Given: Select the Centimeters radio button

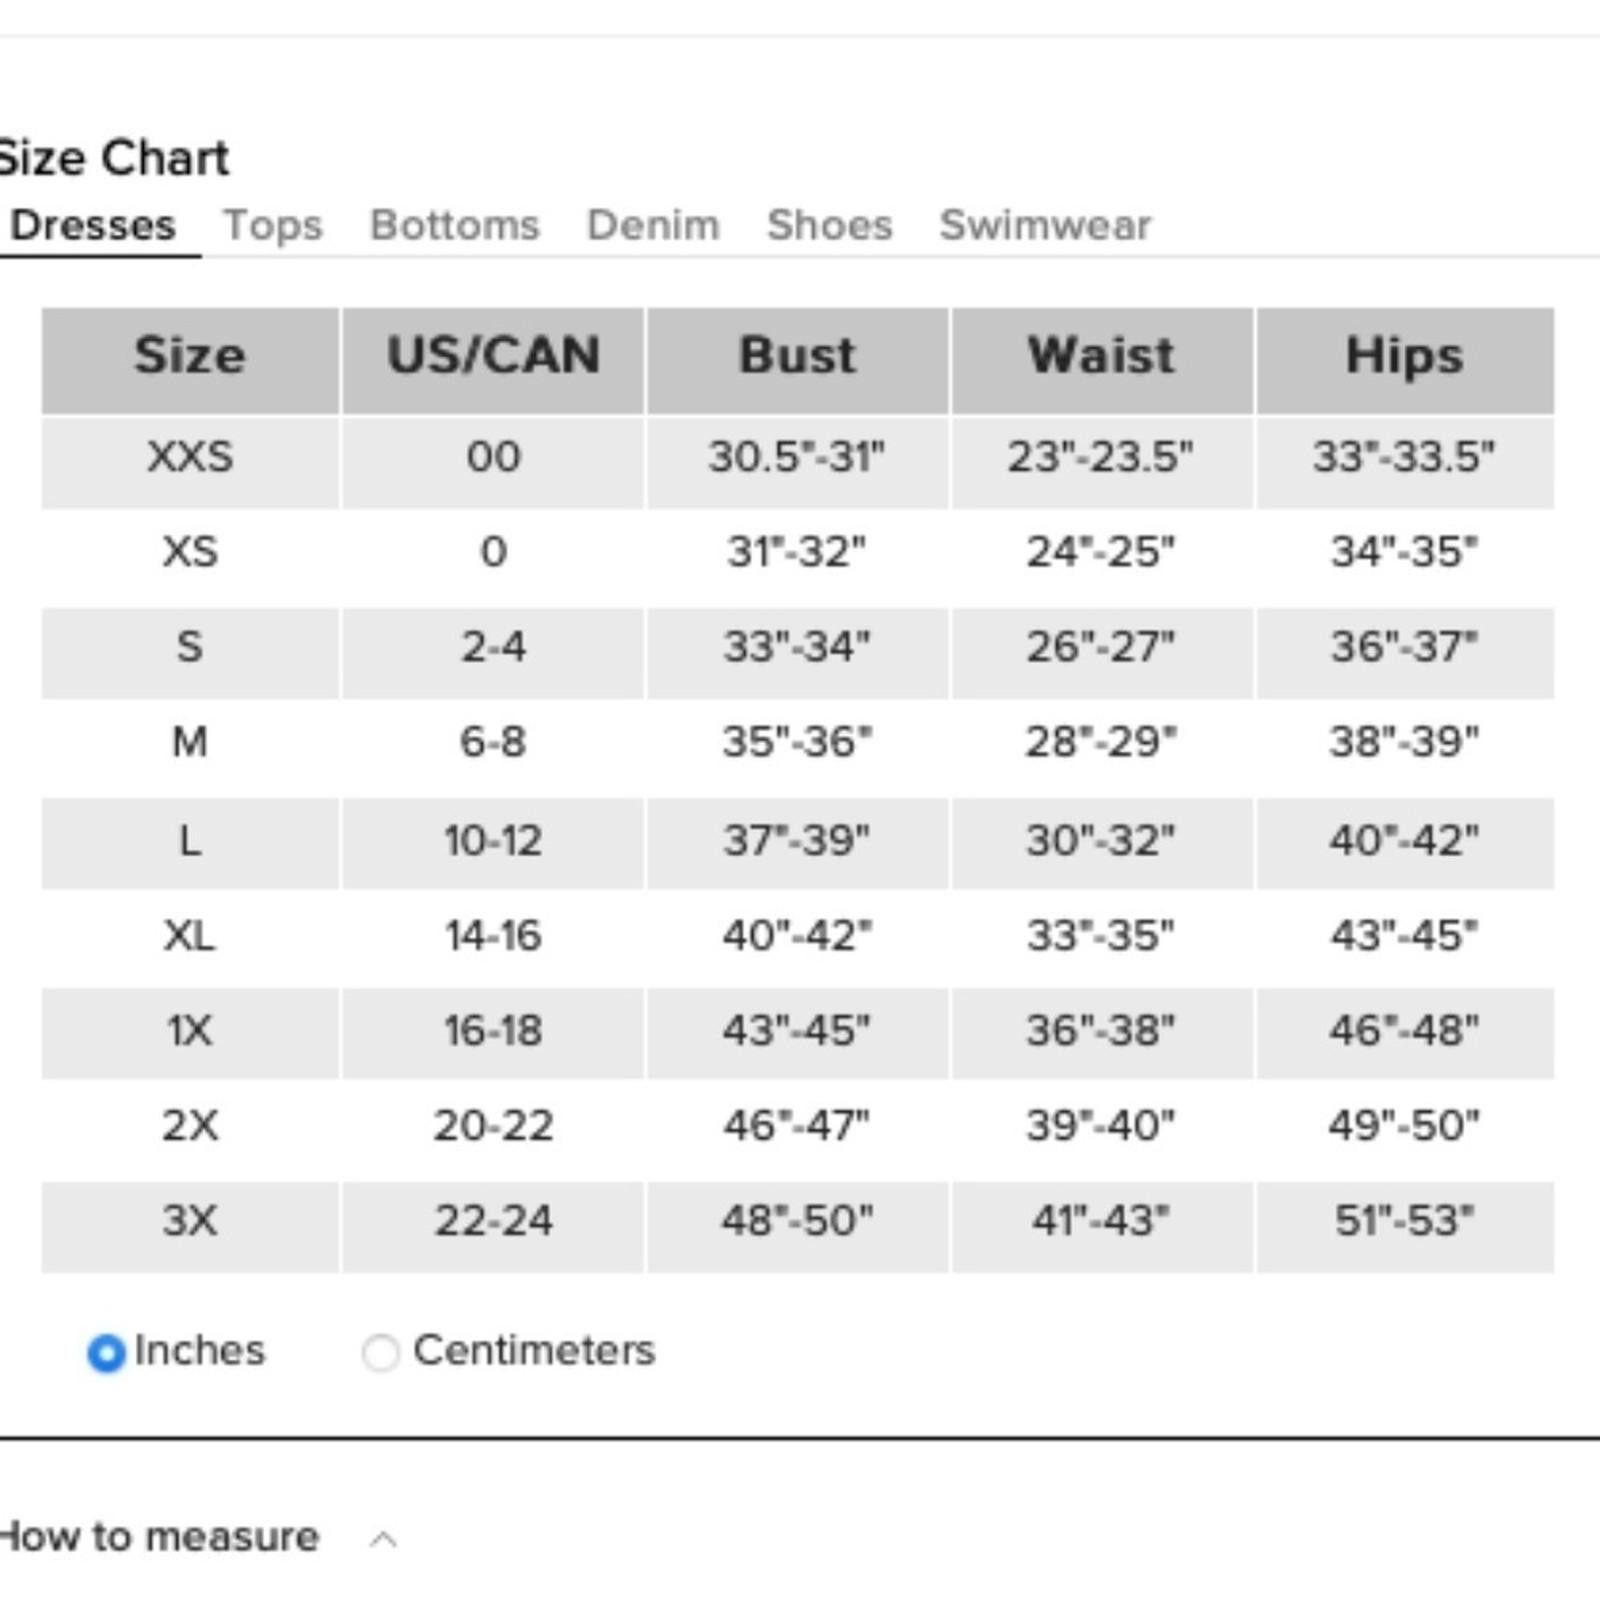Looking at the screenshot, I should pyautogui.click(x=380, y=1353).
